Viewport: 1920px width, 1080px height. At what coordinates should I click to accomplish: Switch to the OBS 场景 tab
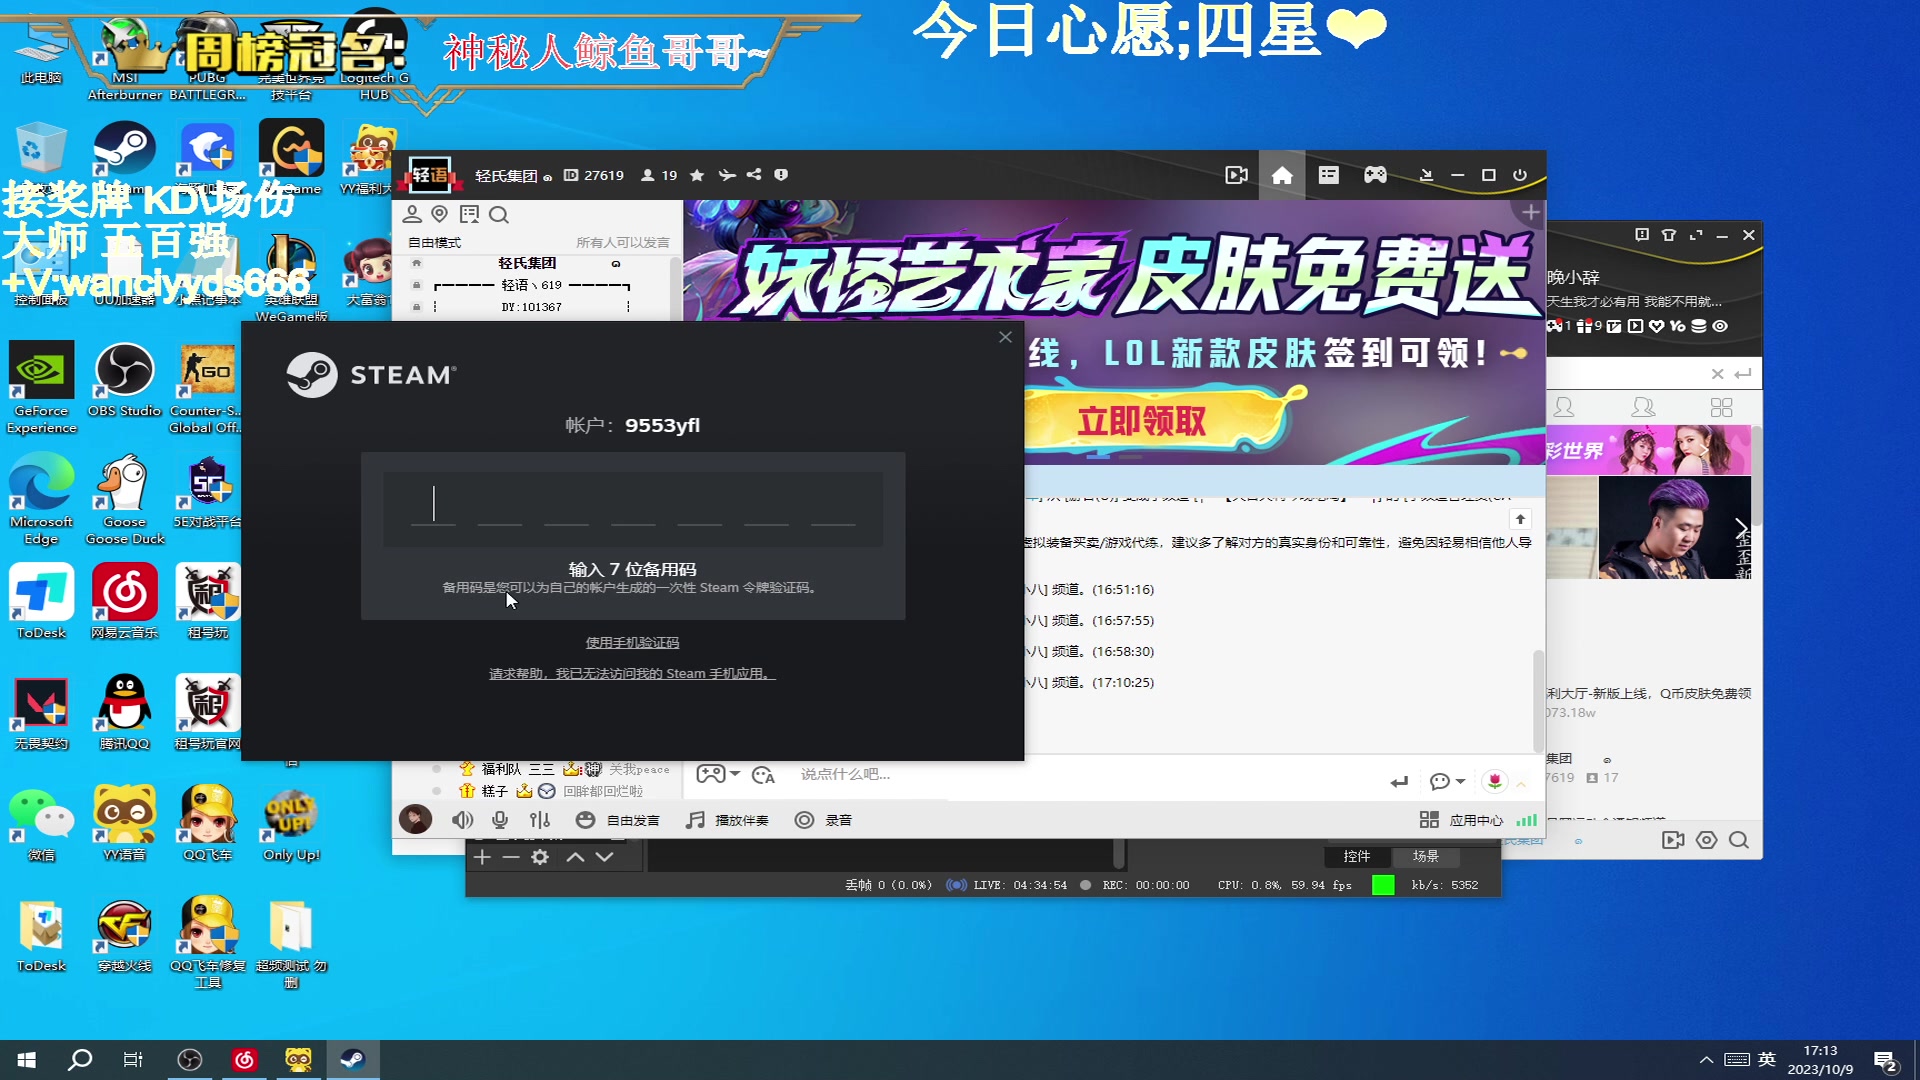1426,856
